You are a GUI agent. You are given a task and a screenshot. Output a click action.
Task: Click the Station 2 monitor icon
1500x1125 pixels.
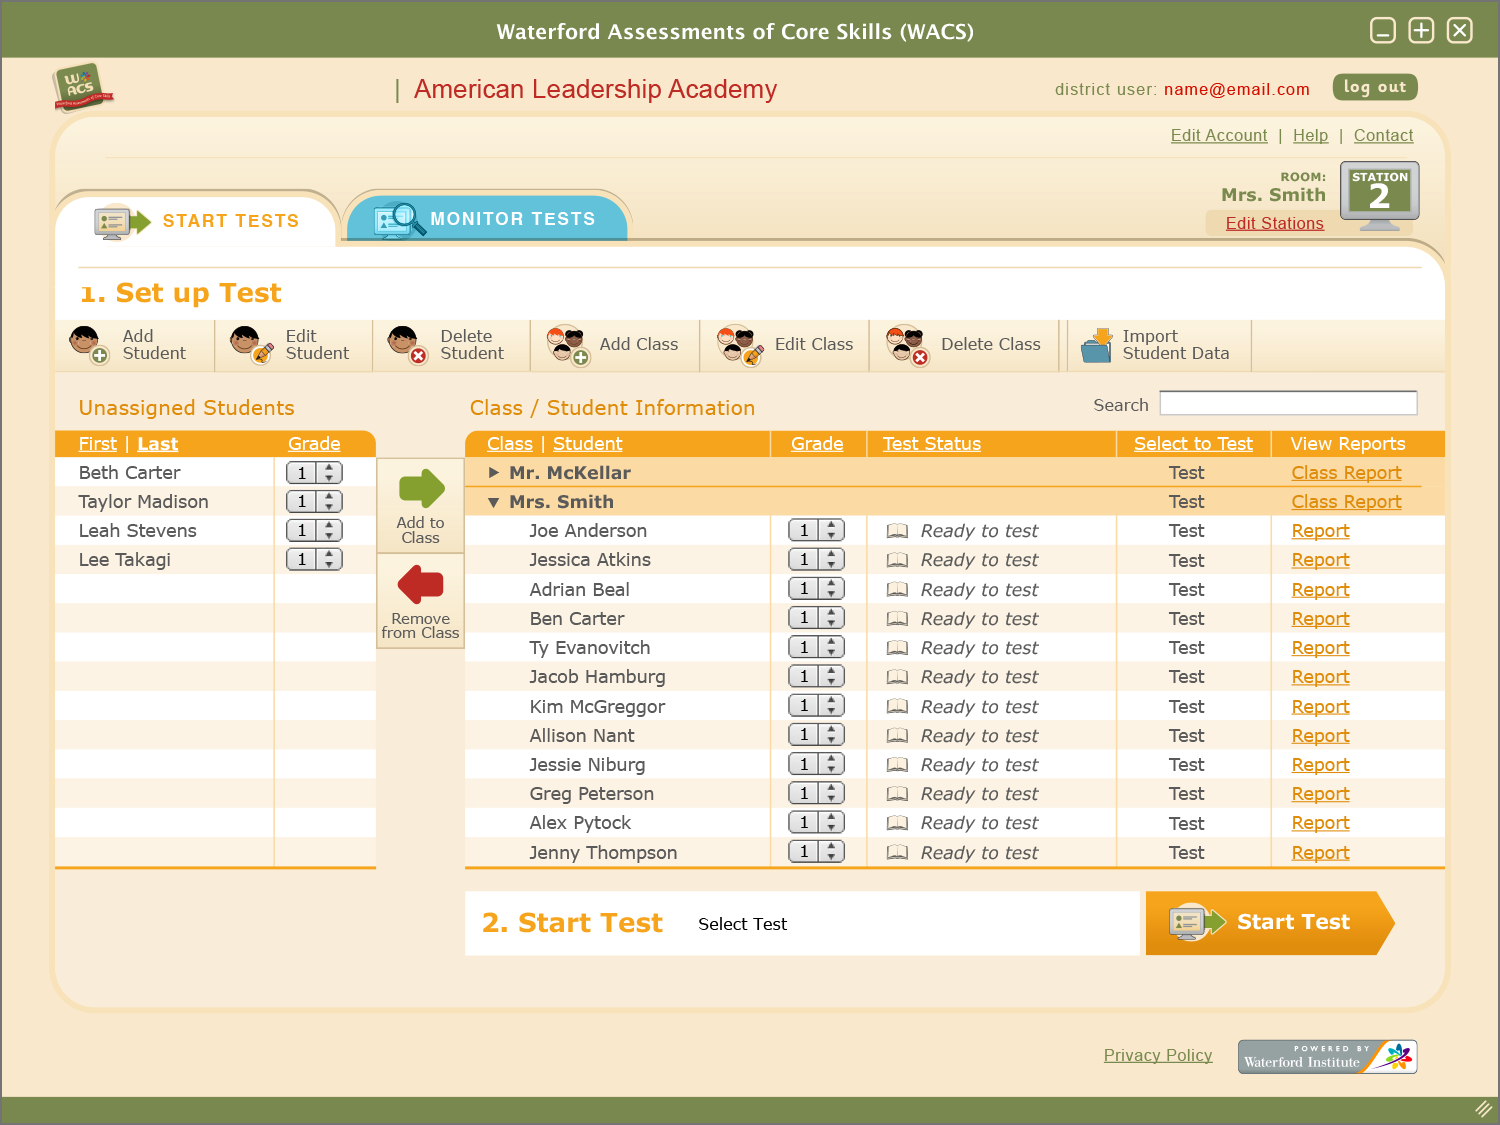(1380, 196)
